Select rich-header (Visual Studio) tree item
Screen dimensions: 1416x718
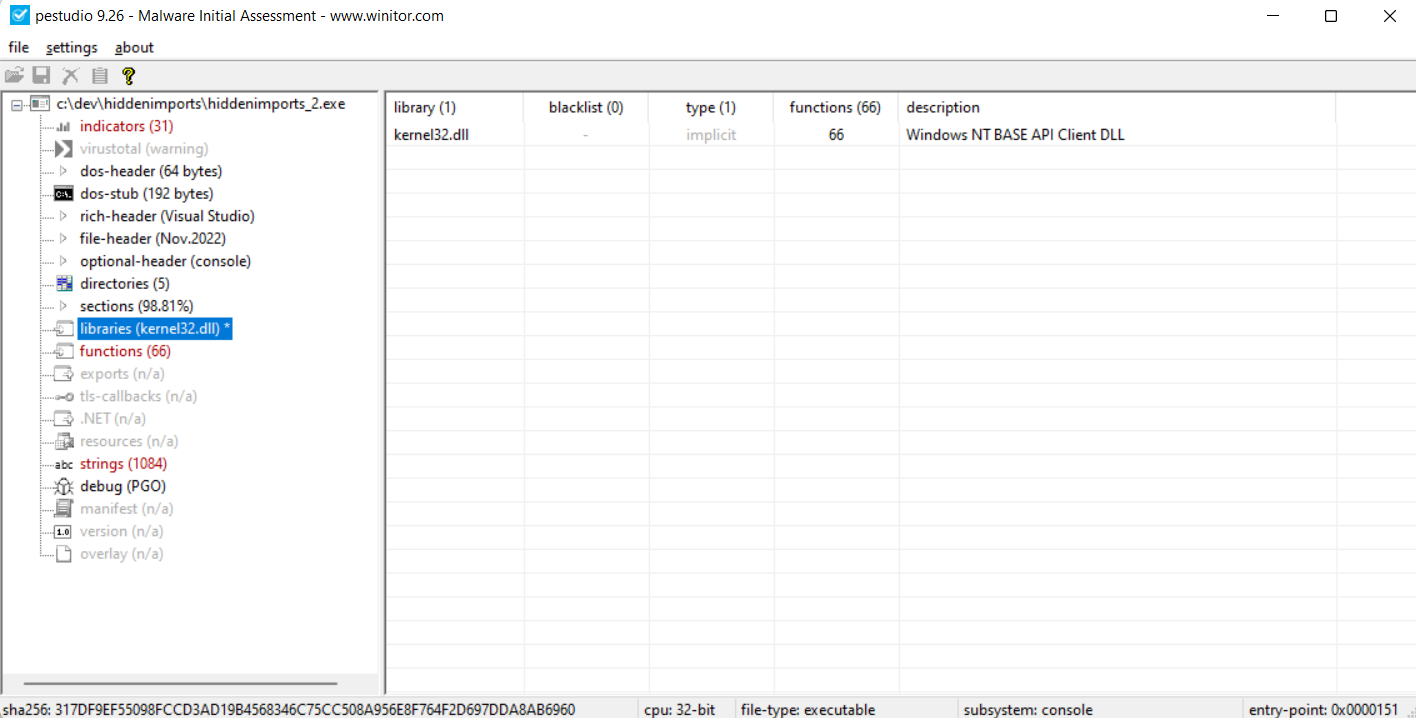tap(167, 216)
